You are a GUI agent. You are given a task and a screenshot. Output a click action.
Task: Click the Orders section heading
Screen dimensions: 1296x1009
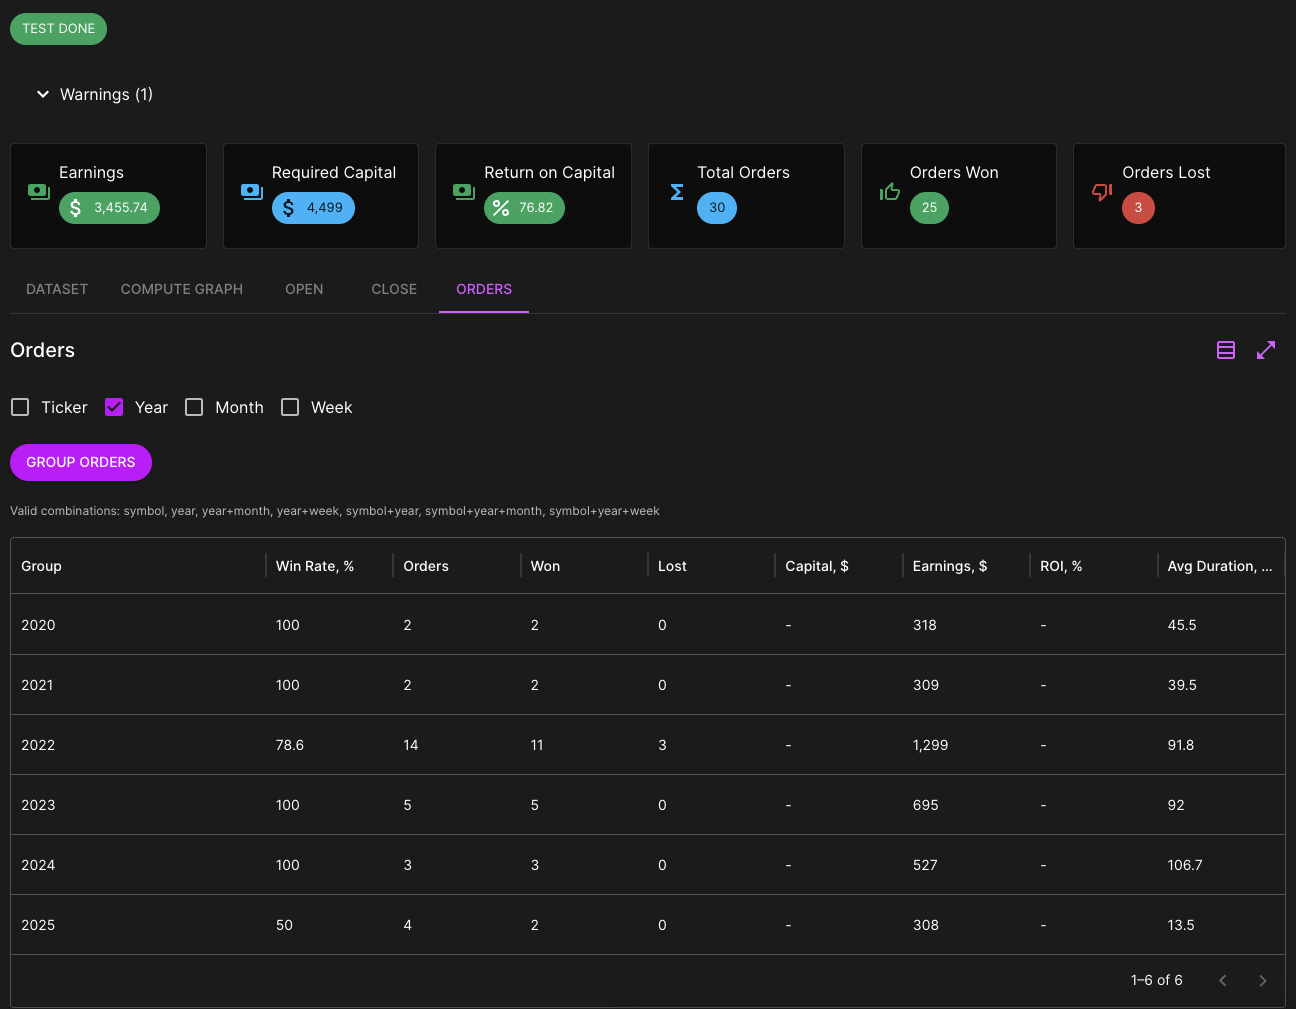tap(42, 350)
